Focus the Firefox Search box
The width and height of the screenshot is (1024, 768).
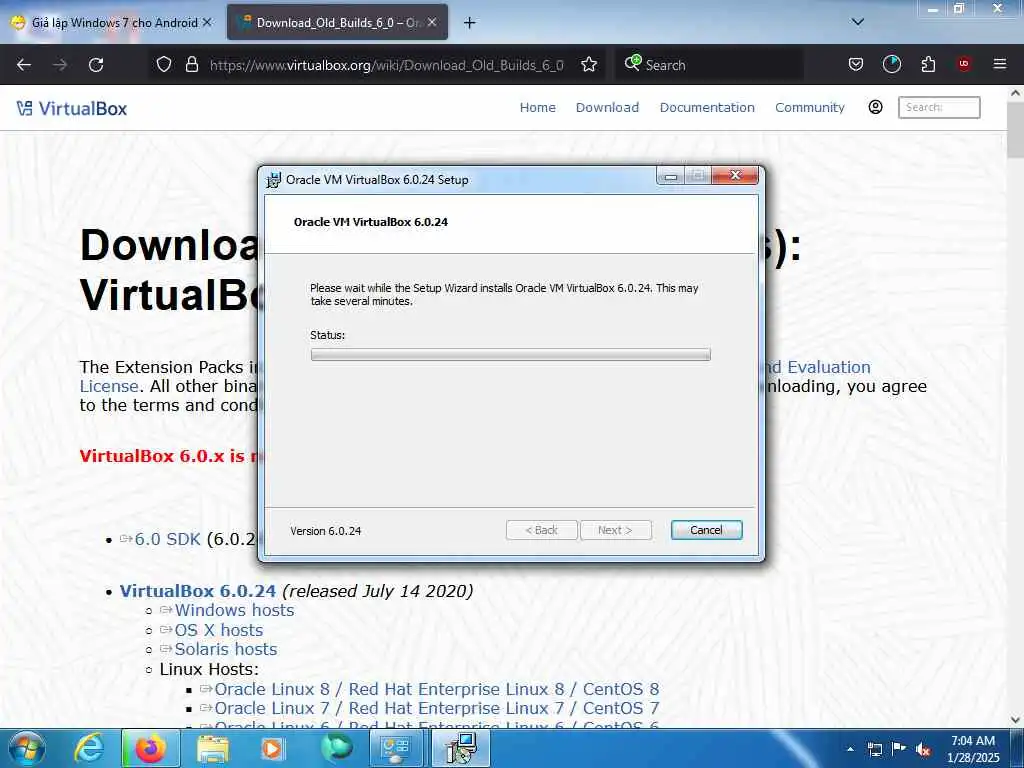coord(709,65)
